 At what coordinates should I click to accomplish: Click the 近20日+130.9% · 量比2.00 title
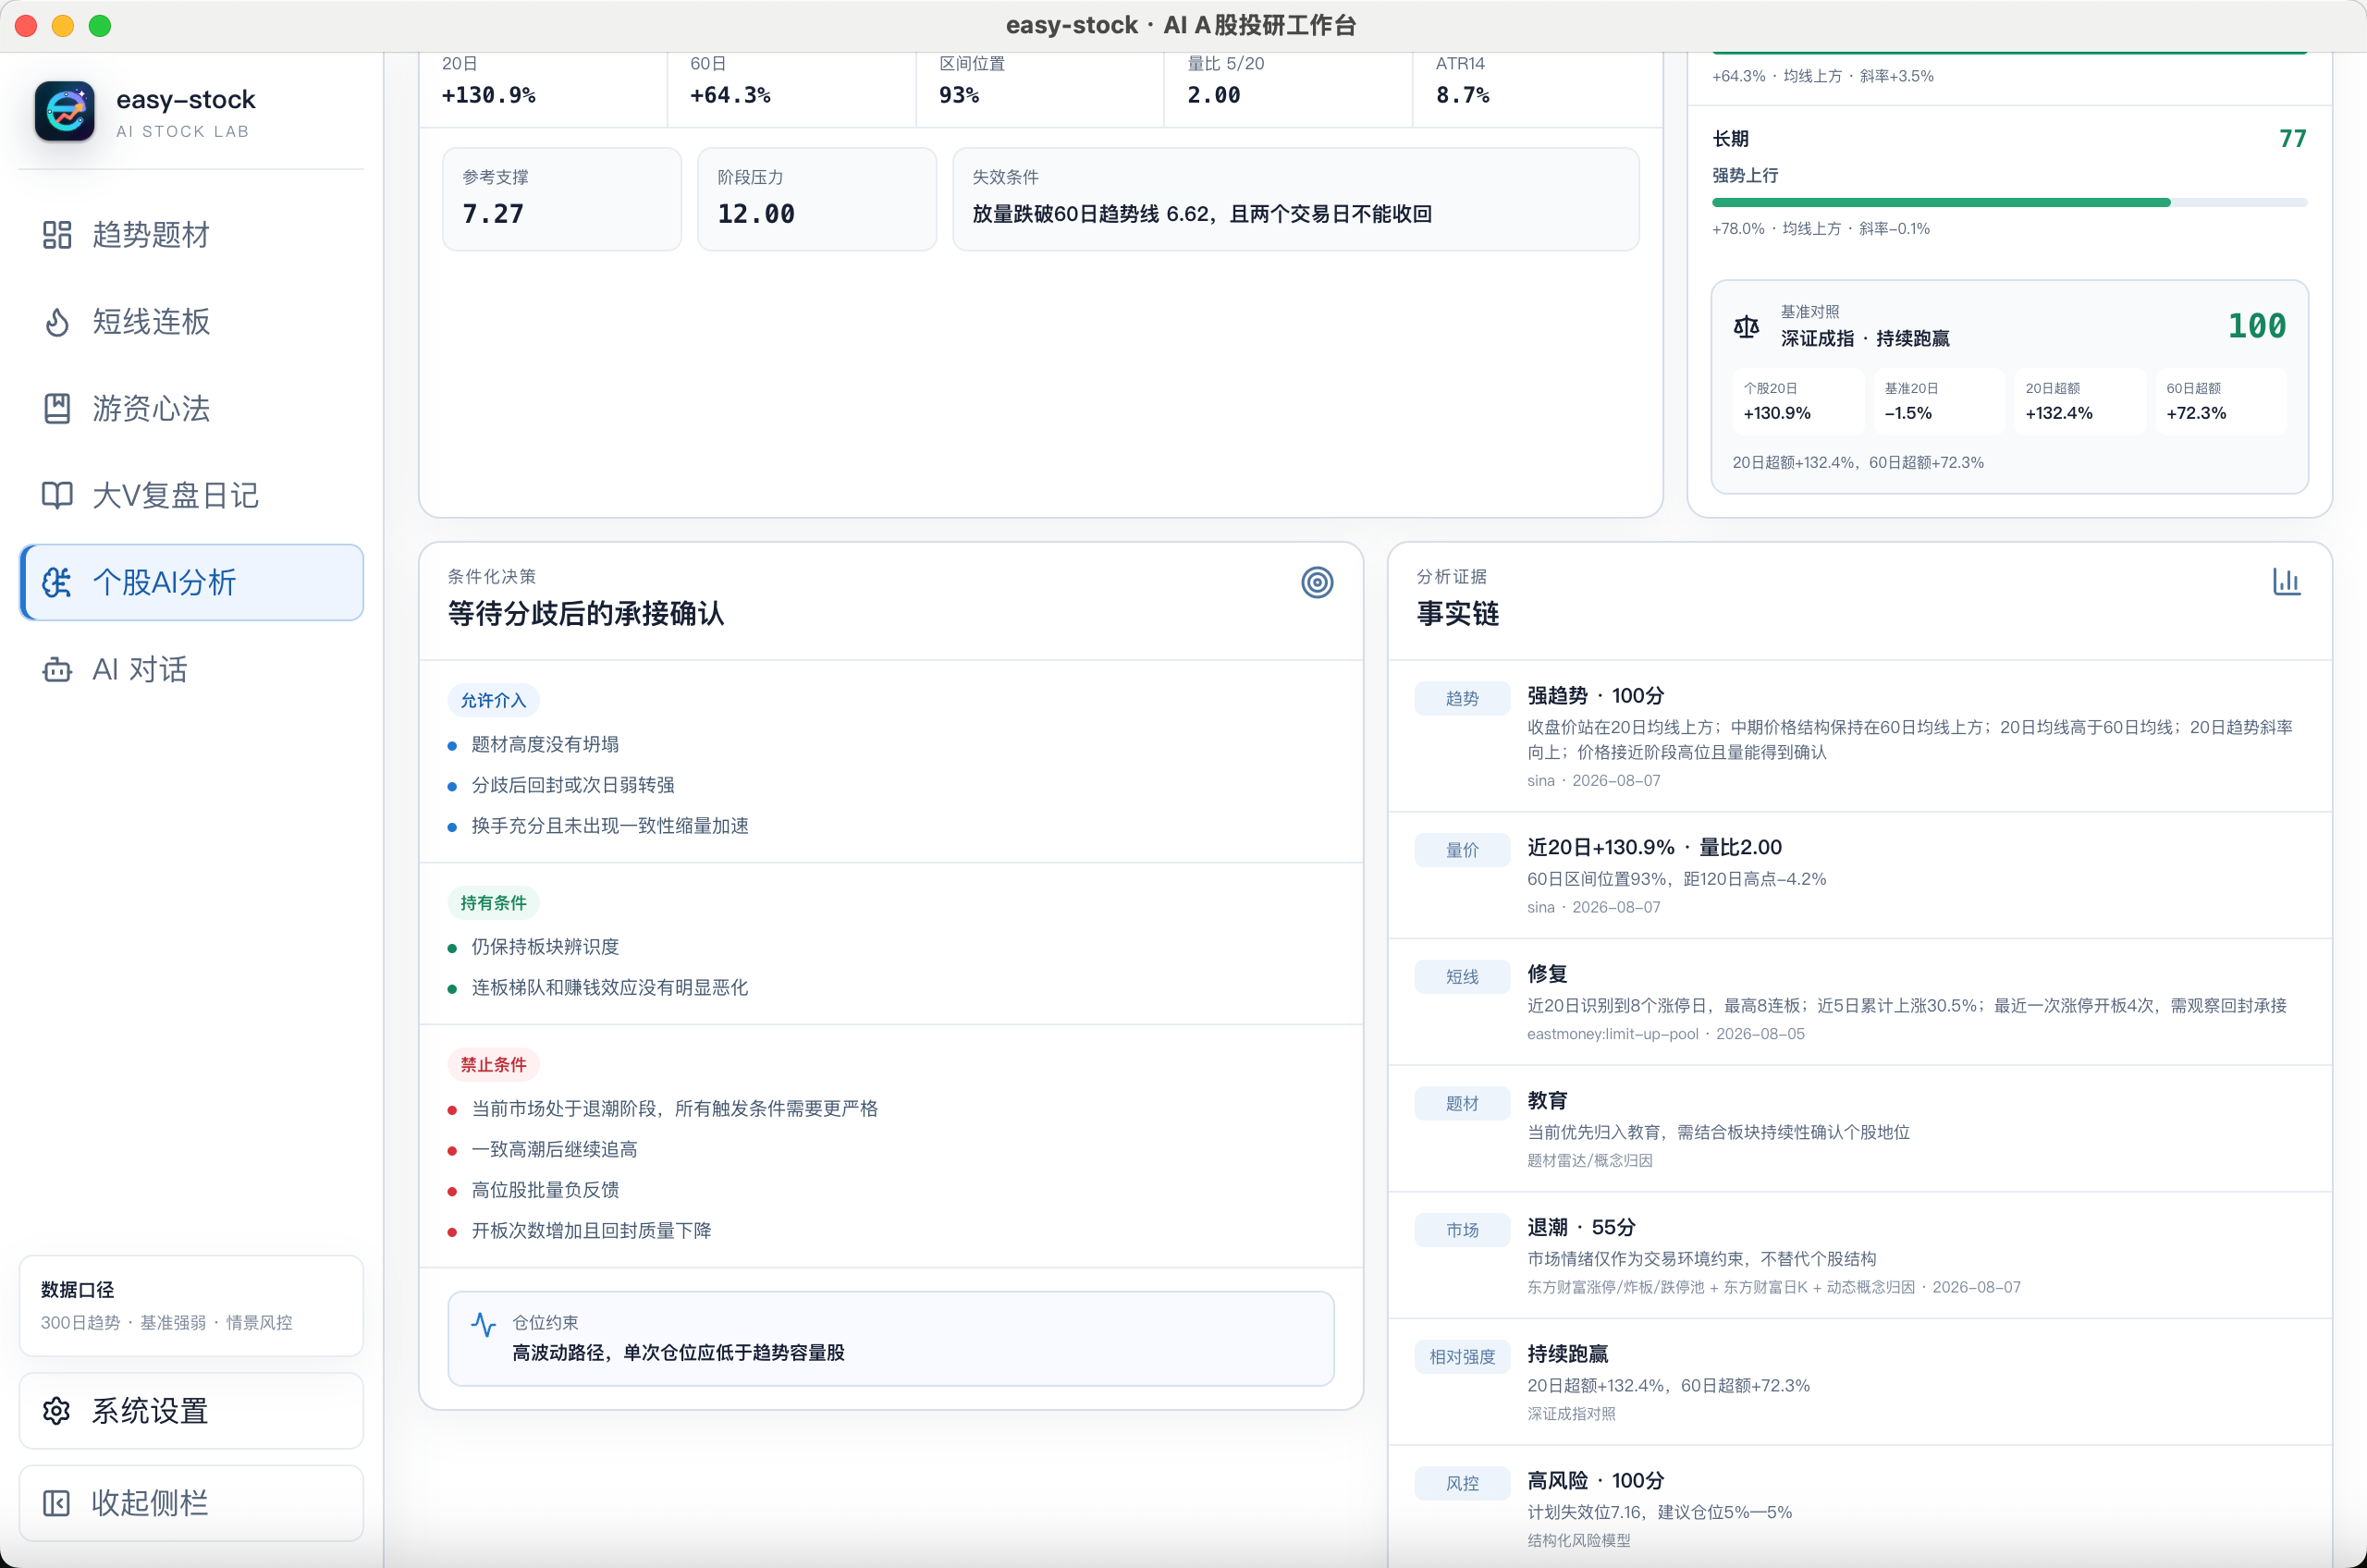[x=1654, y=847]
